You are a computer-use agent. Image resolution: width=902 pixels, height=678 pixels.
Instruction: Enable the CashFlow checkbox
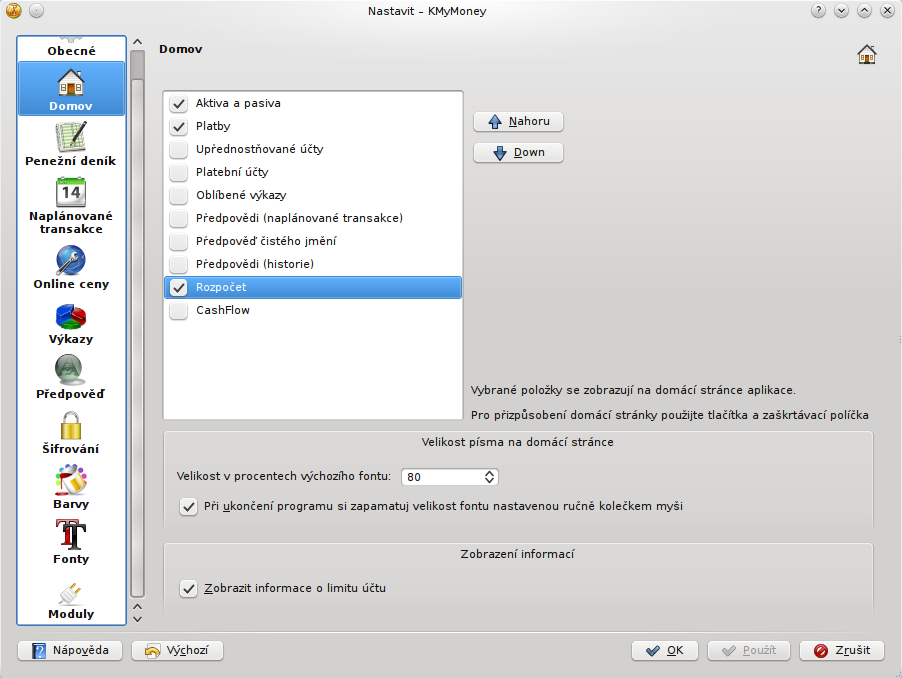click(179, 311)
